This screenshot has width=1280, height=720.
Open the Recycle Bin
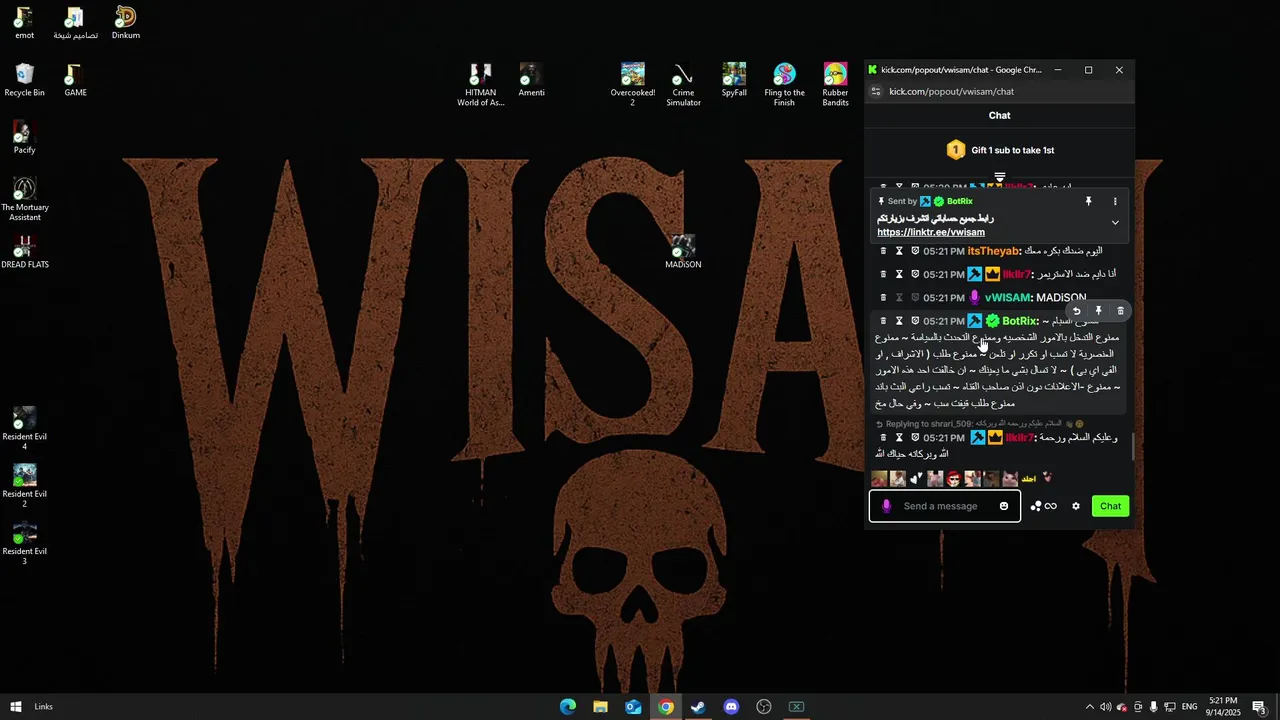[24, 80]
